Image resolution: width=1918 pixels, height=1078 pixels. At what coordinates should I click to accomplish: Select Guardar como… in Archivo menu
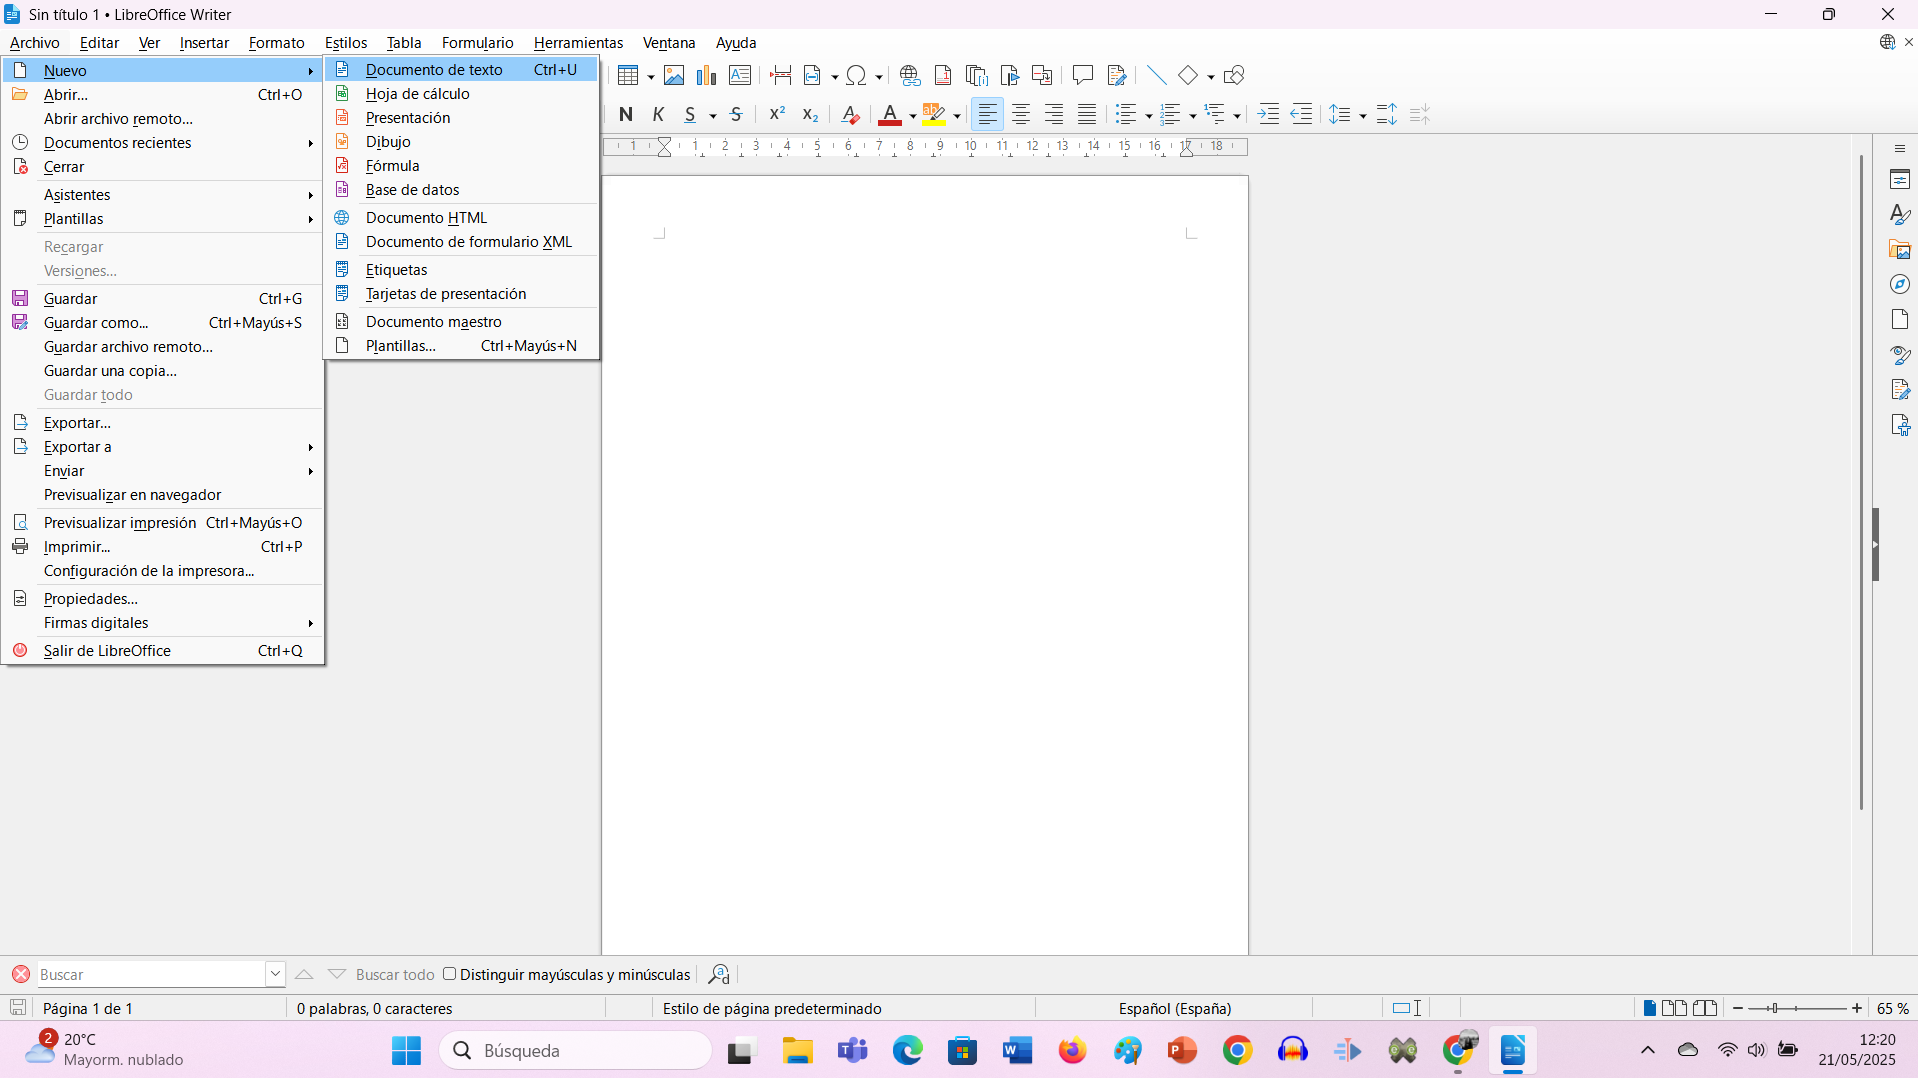coord(96,323)
